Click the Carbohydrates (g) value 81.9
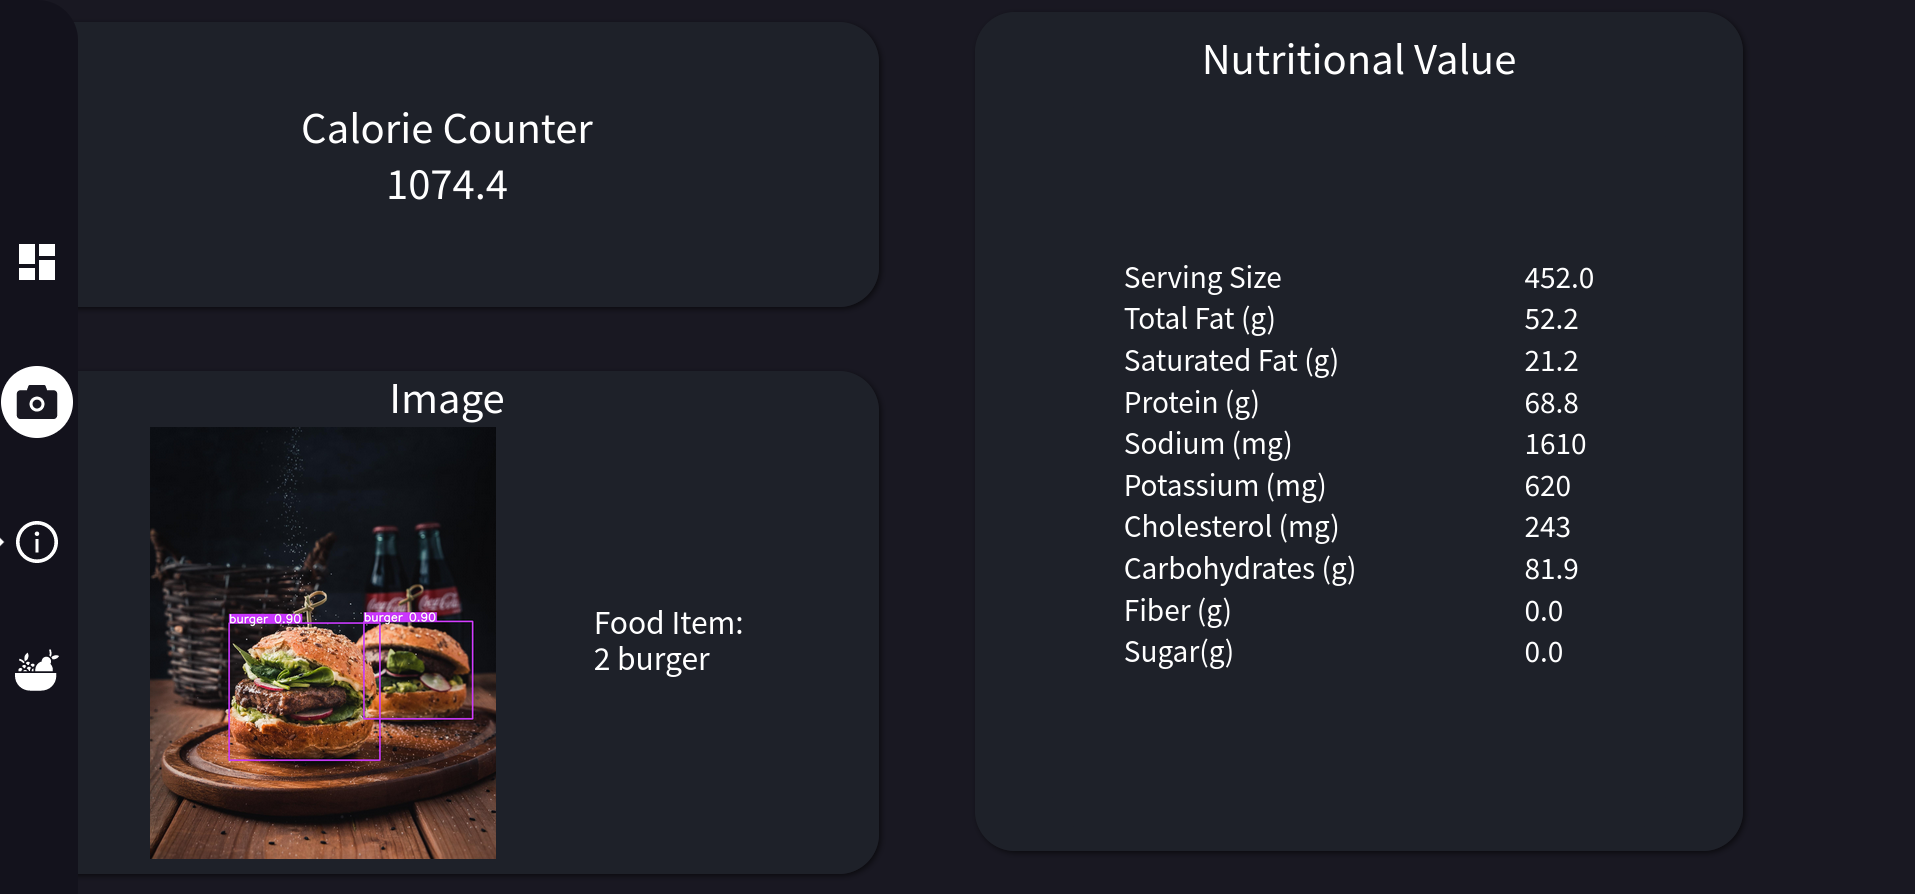Viewport: 1915px width, 894px height. (1551, 569)
